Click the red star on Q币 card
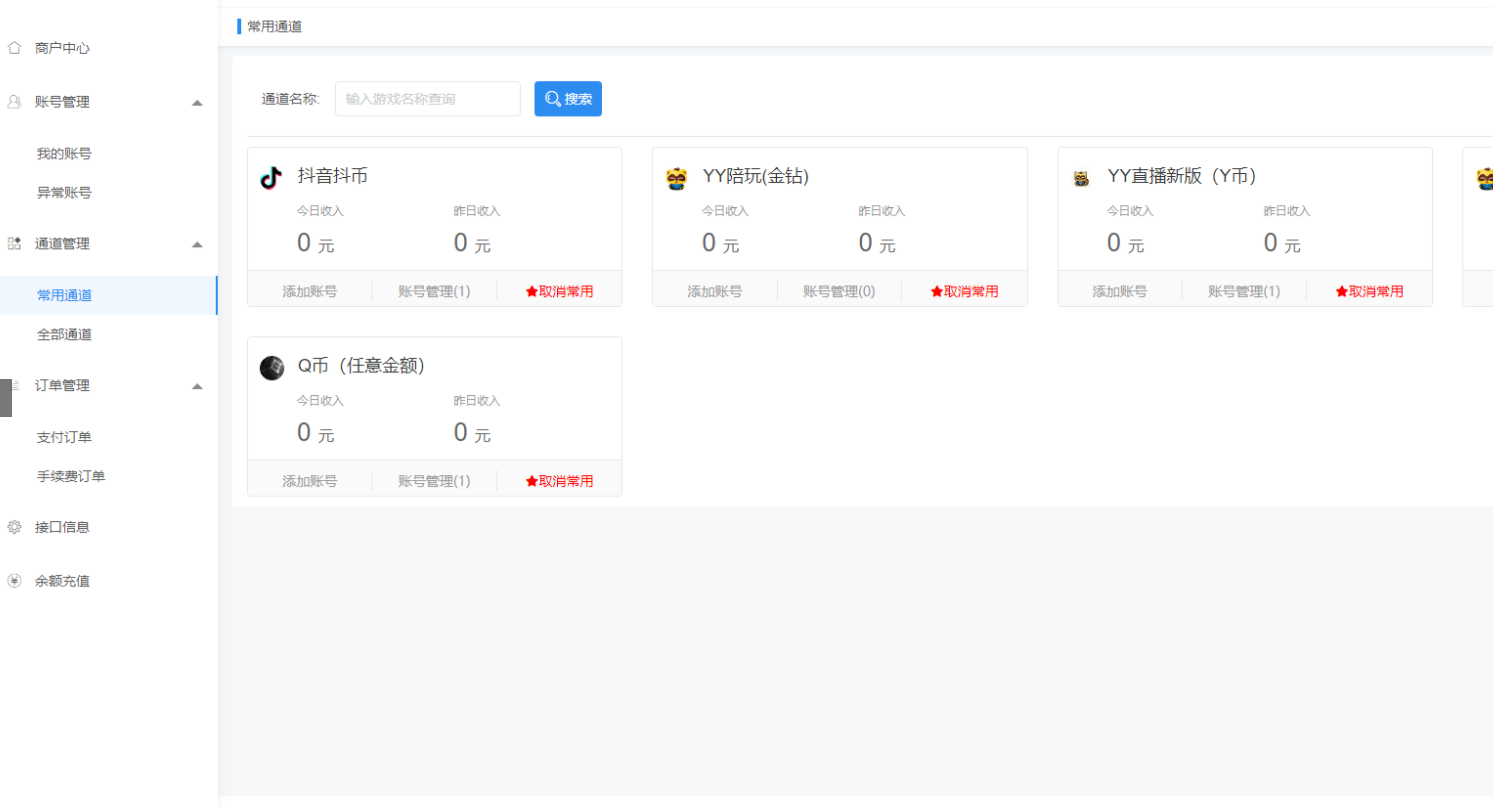 tap(531, 482)
